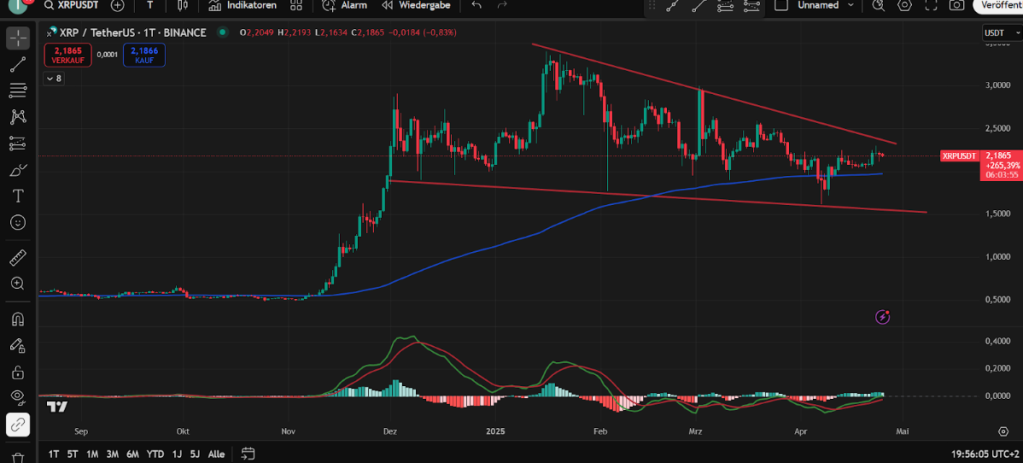Screen dimensions: 1023x463
Task: Open the USDT currency dropdown
Action: pyautogui.click(x=994, y=33)
